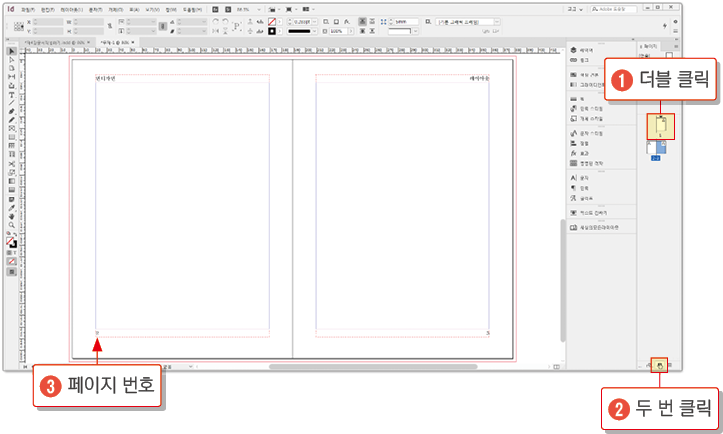
Task: Open the view options dropdown
Action: [279, 9]
